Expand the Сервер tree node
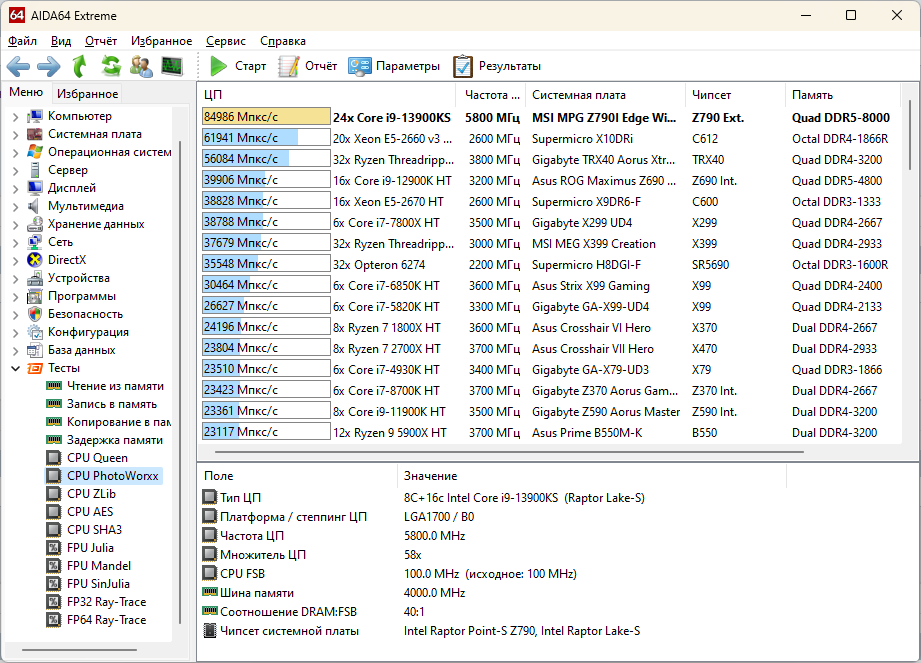This screenshot has height=663, width=921. point(15,171)
